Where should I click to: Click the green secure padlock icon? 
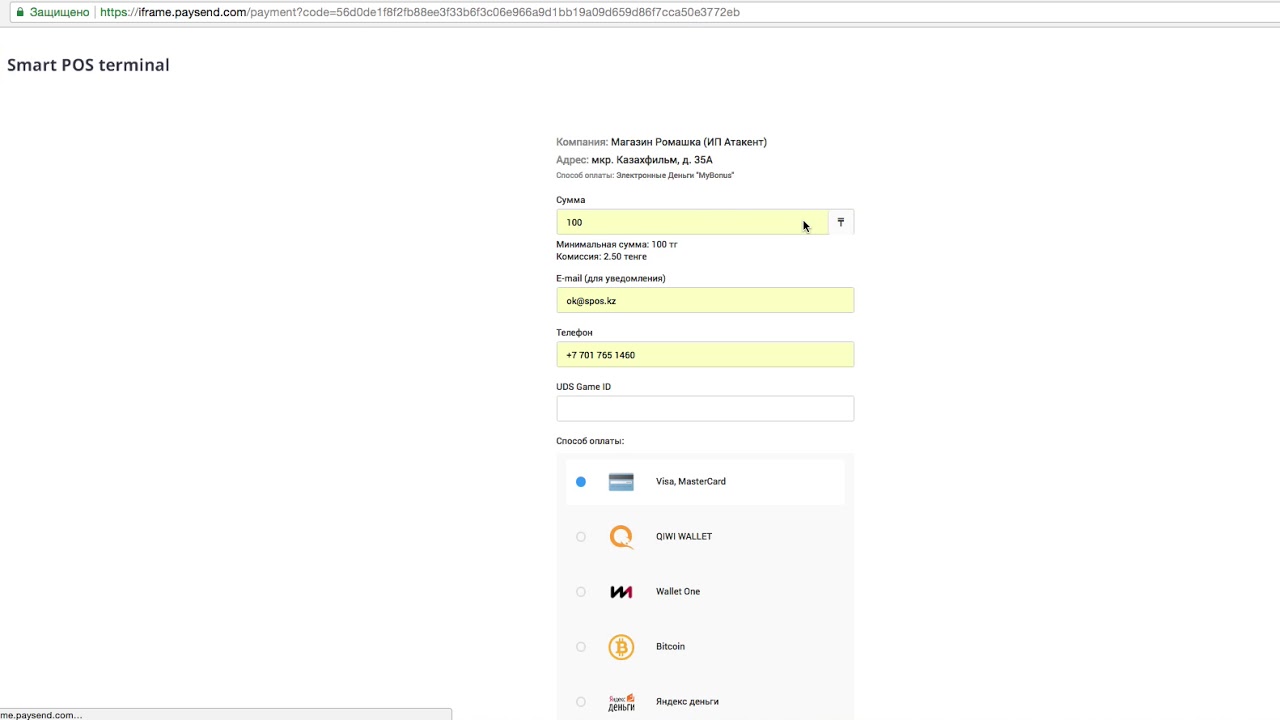coord(19,12)
